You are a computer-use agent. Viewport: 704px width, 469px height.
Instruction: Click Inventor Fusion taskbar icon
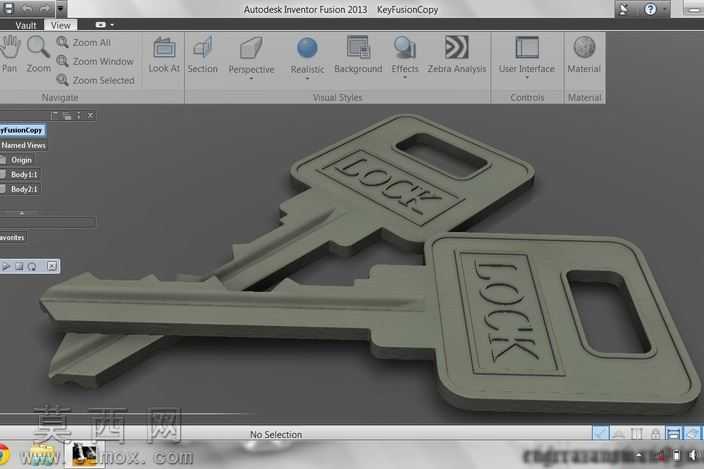click(x=85, y=454)
